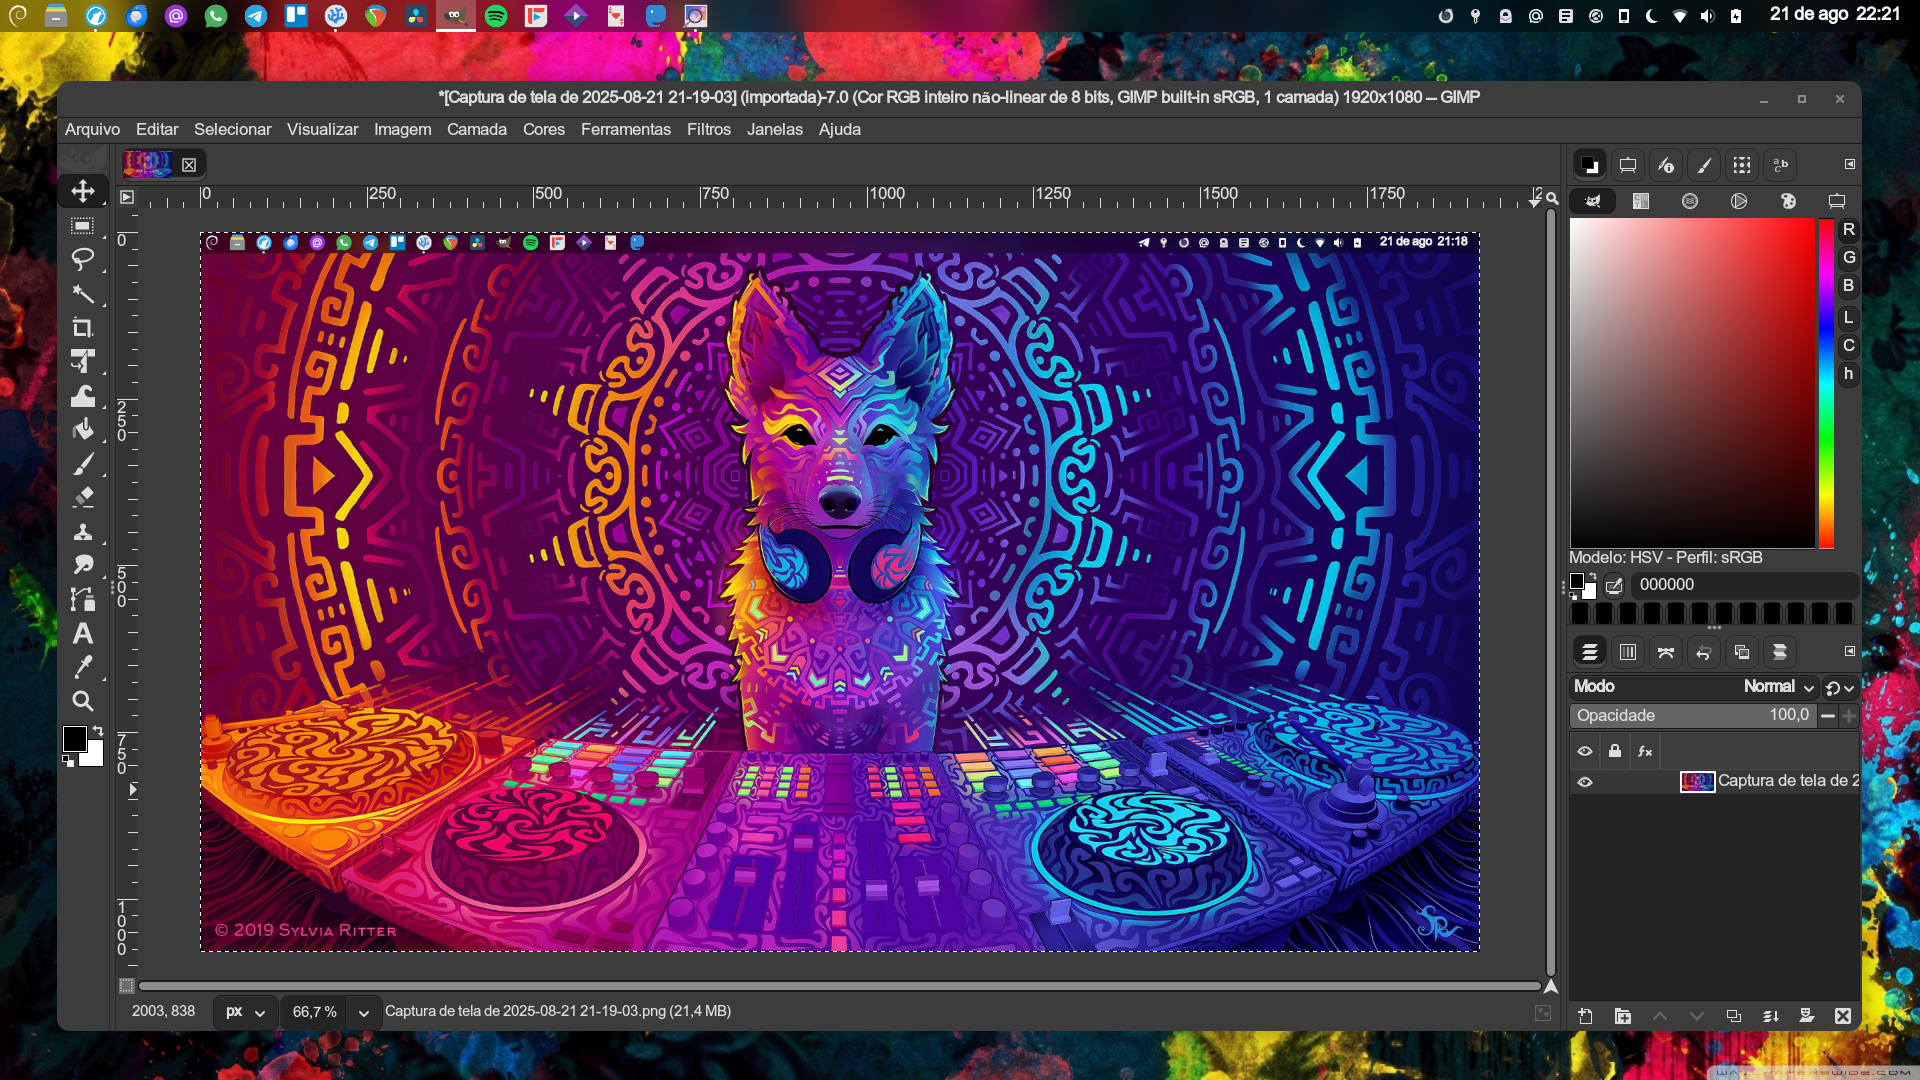Select the Crop tool
The image size is (1920, 1080).
click(x=83, y=327)
